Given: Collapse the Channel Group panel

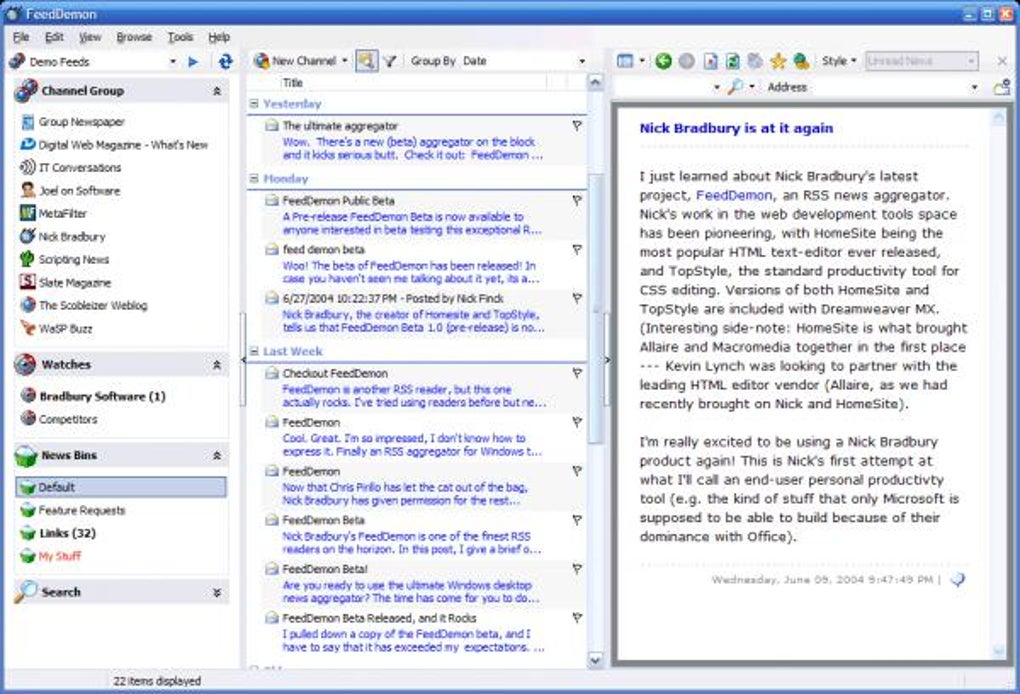Looking at the screenshot, I should [217, 91].
